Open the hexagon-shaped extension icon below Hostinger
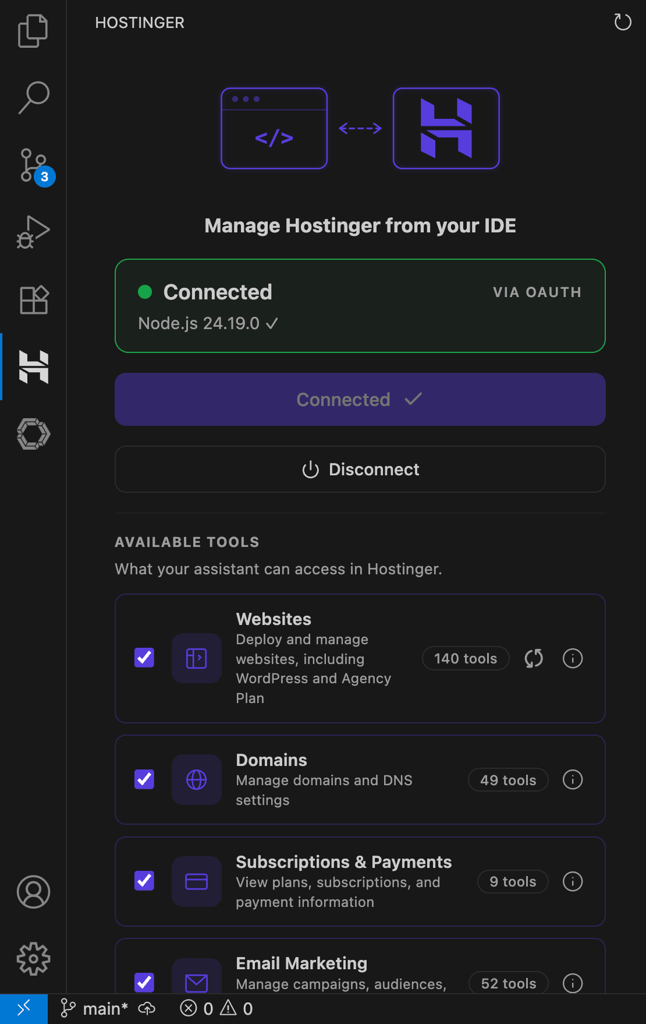The height and width of the screenshot is (1024, 646). coord(33,434)
